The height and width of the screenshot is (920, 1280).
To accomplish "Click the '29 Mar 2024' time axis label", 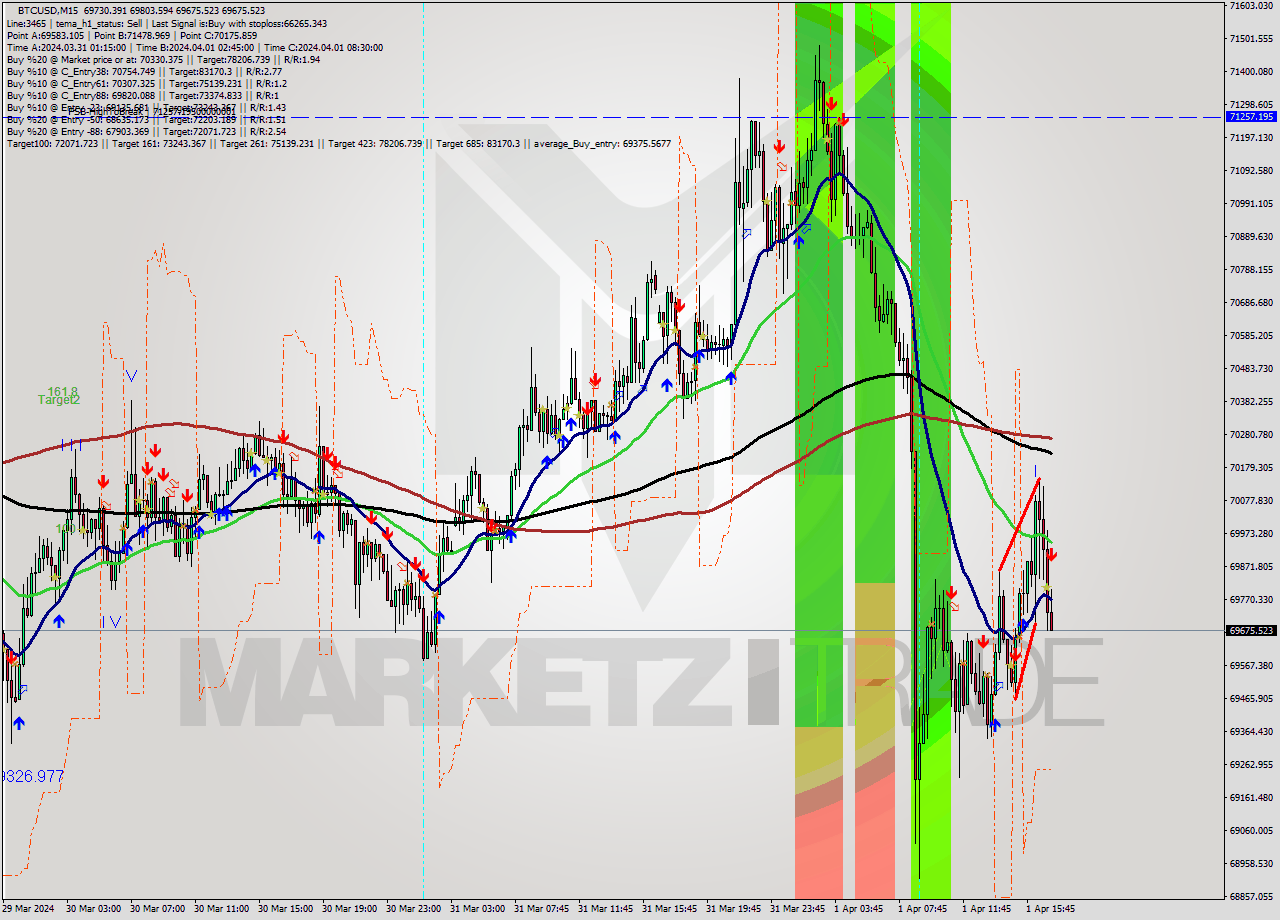I will [29, 909].
